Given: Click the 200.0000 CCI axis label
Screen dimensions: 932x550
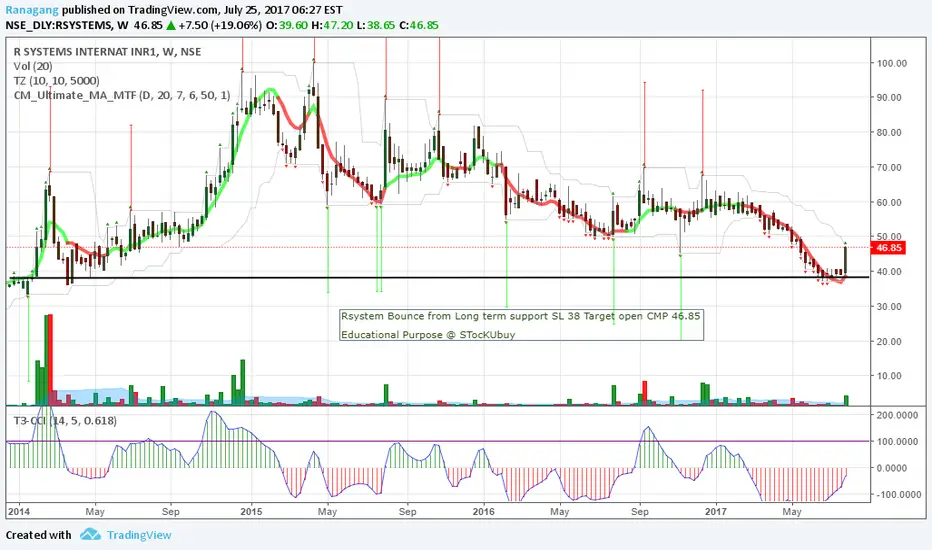Looking at the screenshot, I should (898, 415).
